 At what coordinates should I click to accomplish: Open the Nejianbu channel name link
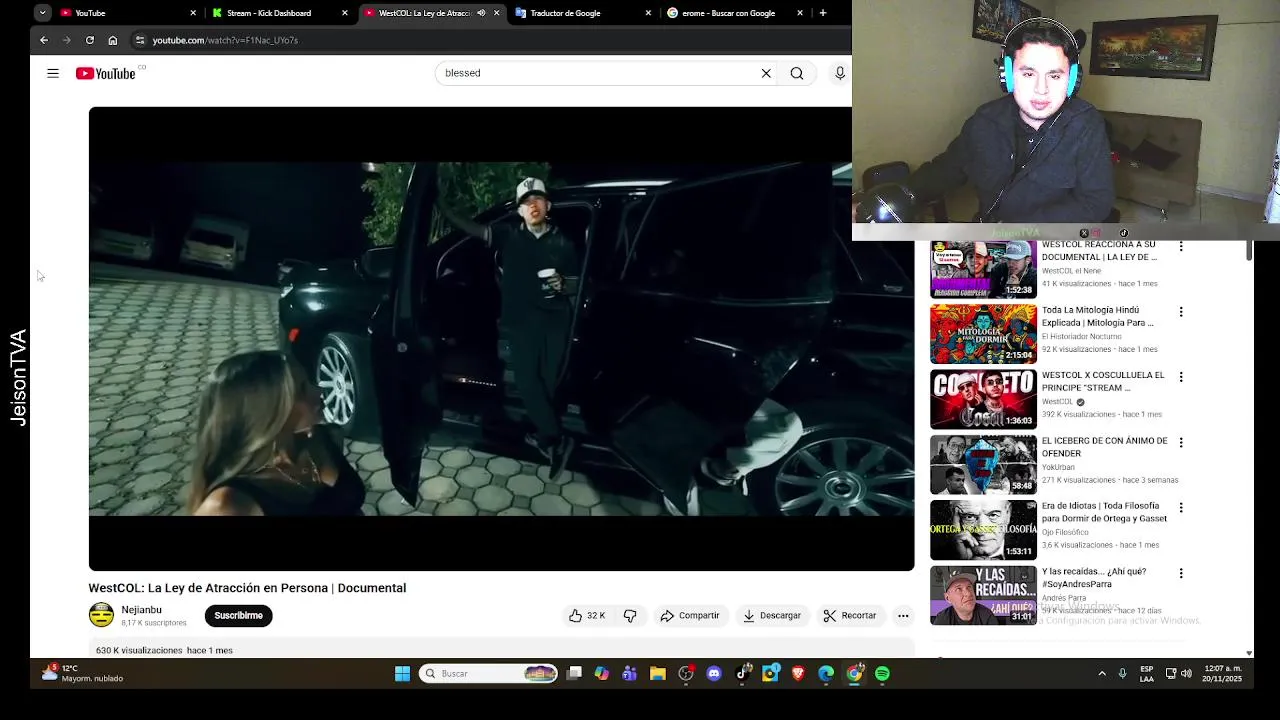click(141, 610)
